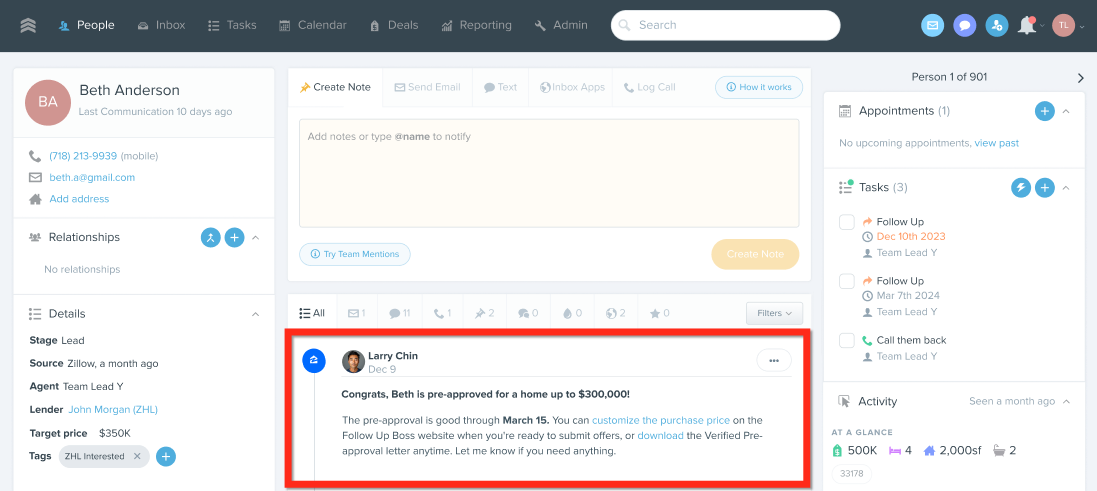Screen dimensions: 1097x491
Task: Add a new tag with plus icon
Action: point(166,456)
